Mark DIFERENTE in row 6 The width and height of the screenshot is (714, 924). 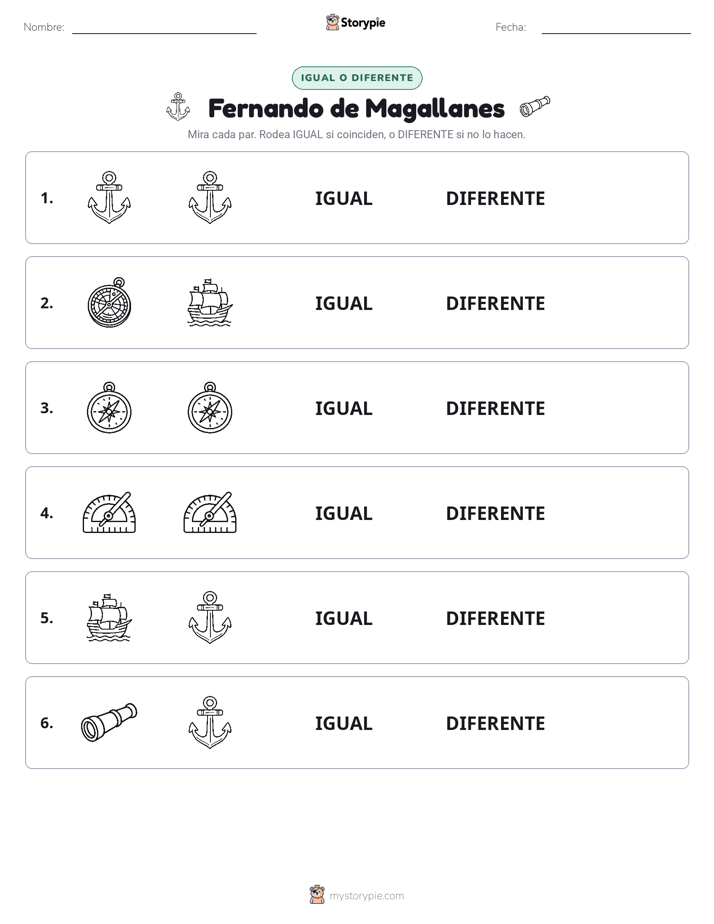pos(495,723)
